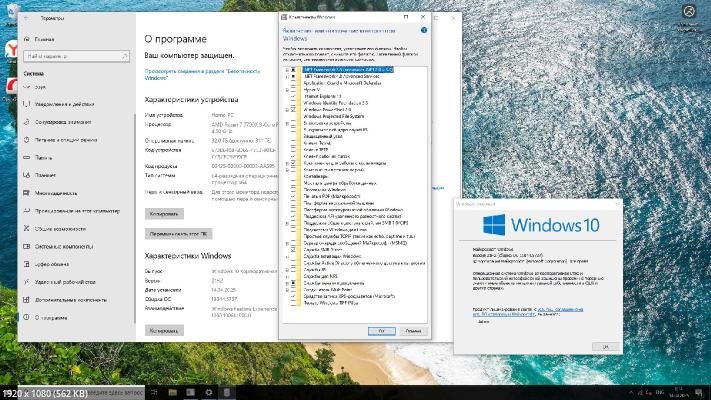Click Копировать under device specifications
The width and height of the screenshot is (711, 400).
coord(164,214)
